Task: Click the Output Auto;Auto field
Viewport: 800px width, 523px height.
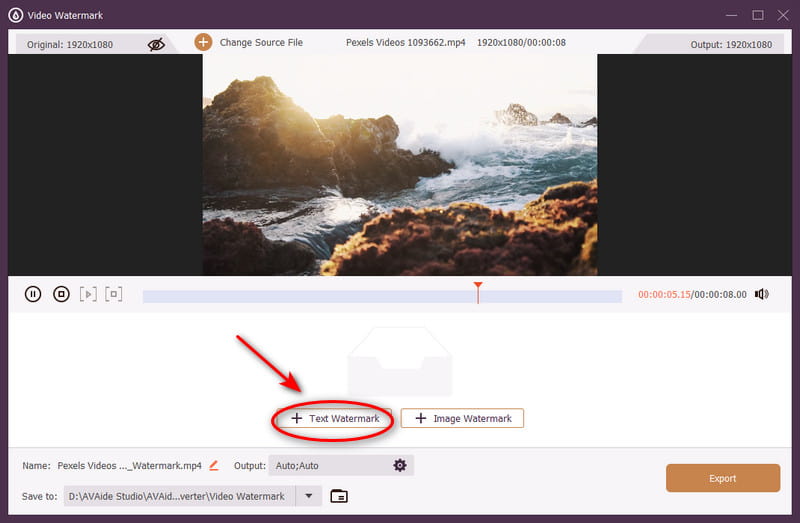Action: (x=328, y=466)
